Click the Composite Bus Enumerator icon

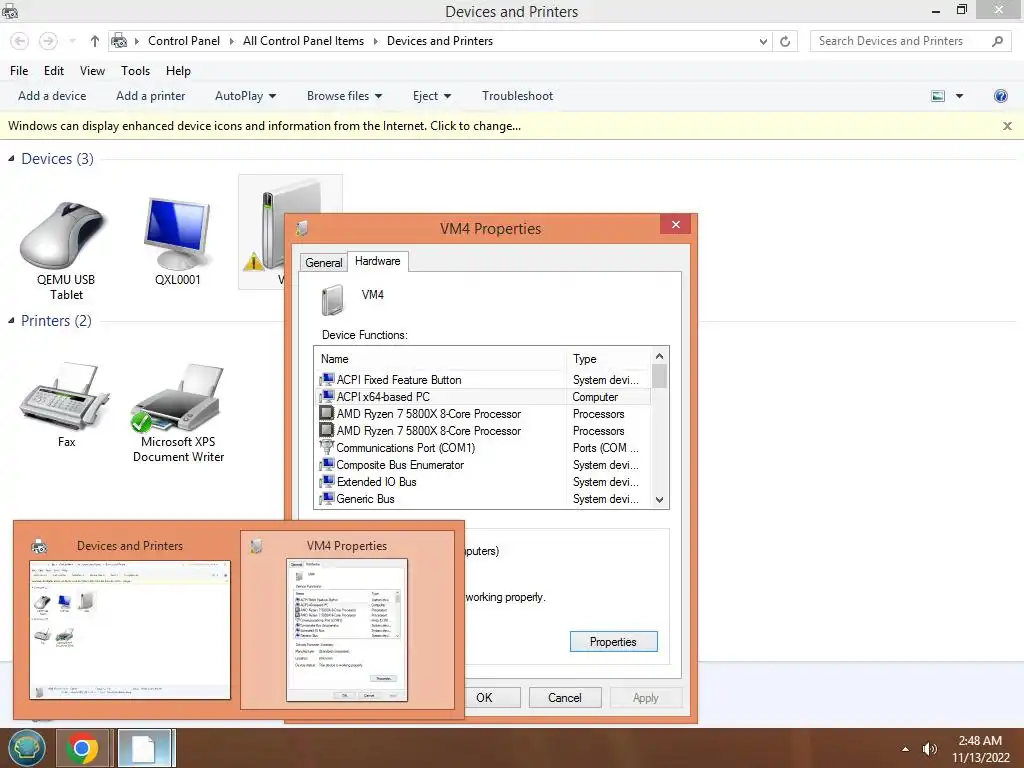point(327,464)
